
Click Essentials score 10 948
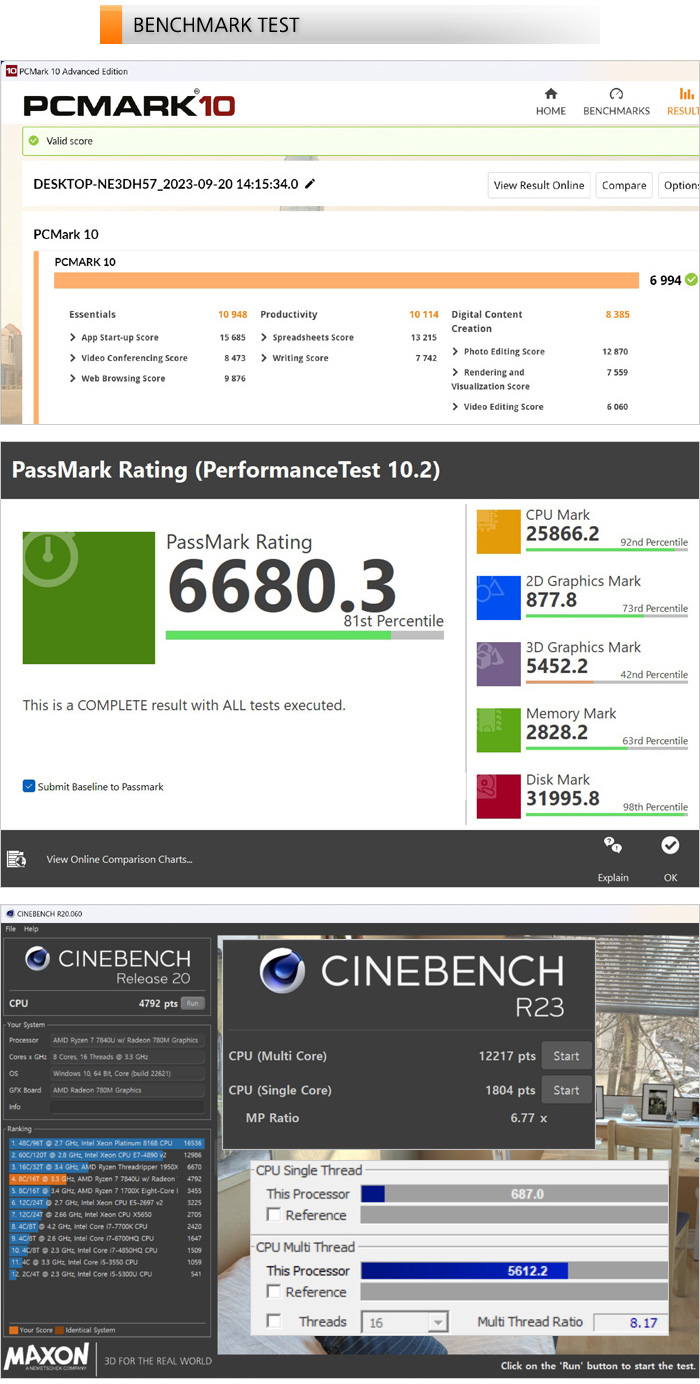coord(232,314)
